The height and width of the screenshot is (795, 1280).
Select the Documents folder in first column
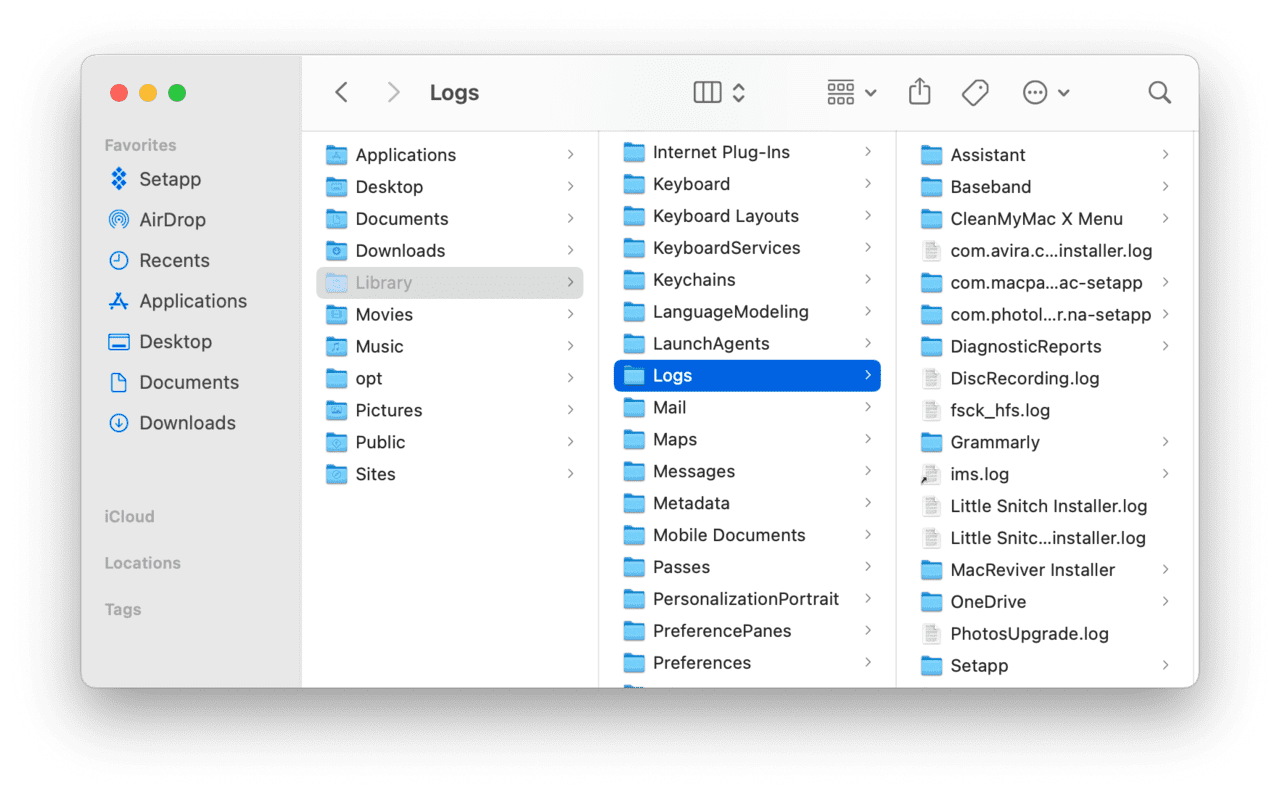(450, 219)
